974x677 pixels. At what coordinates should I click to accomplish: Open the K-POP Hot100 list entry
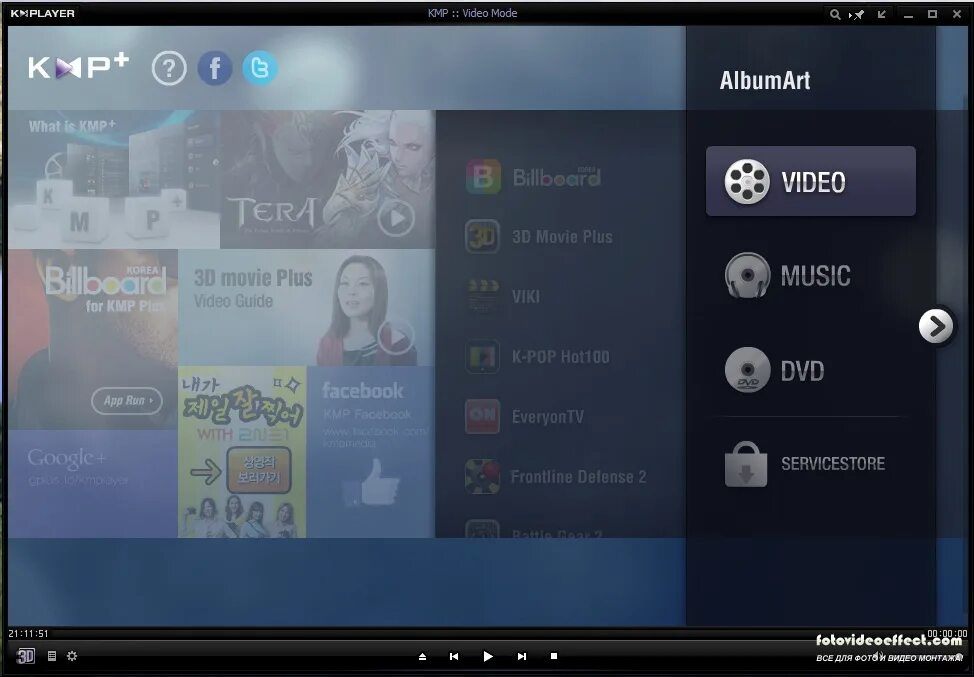pos(538,357)
